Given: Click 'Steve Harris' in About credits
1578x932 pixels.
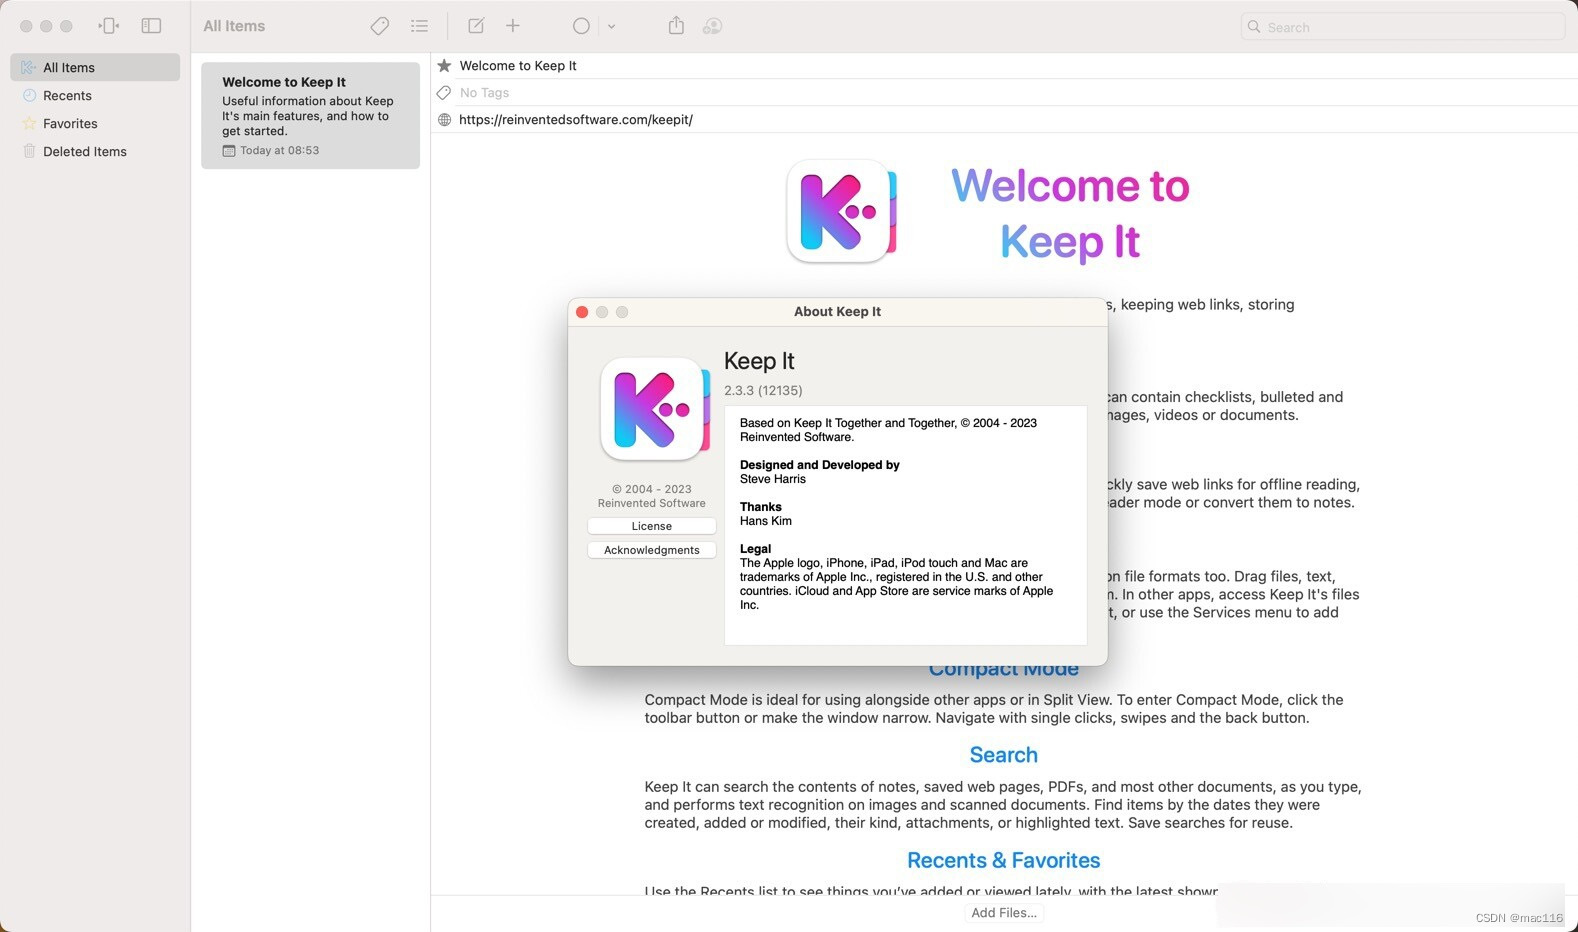Looking at the screenshot, I should [773, 479].
